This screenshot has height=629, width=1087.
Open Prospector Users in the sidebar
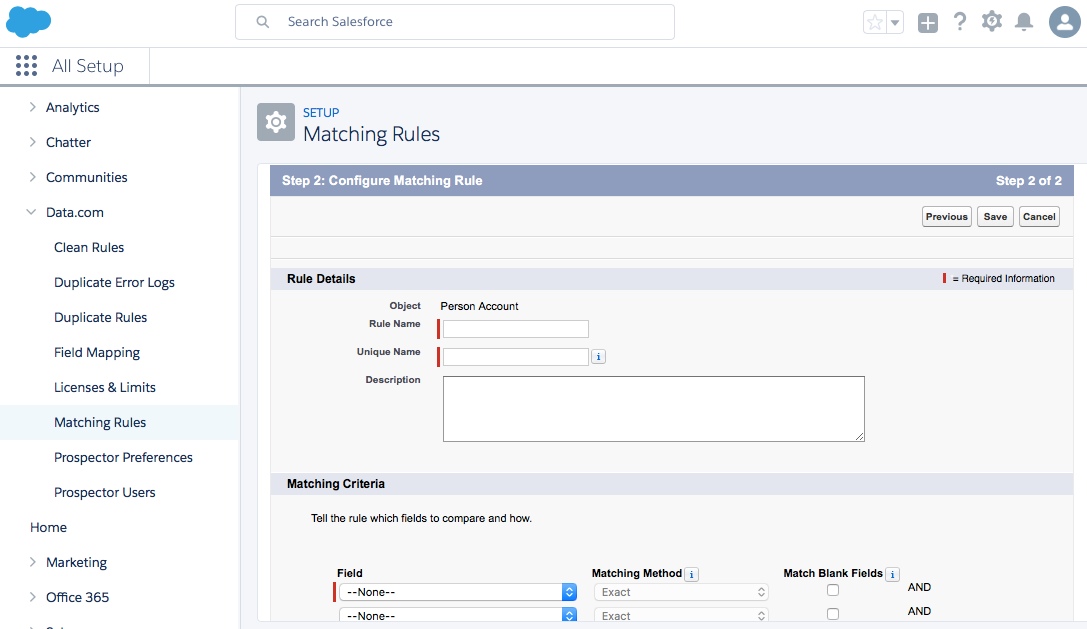coord(105,492)
